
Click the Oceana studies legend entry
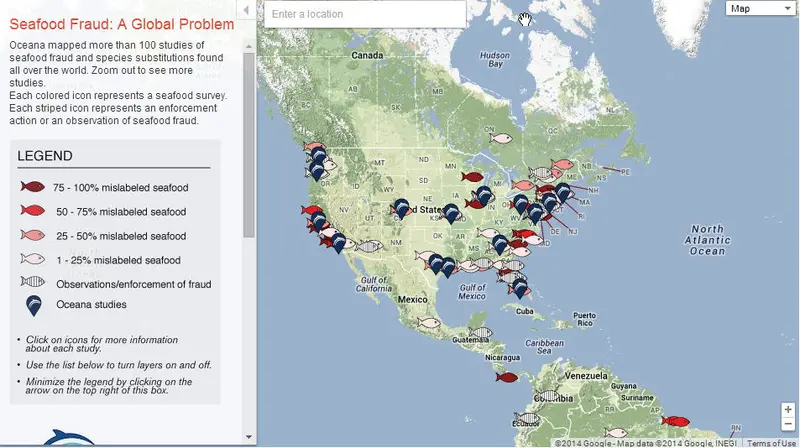coord(76,305)
